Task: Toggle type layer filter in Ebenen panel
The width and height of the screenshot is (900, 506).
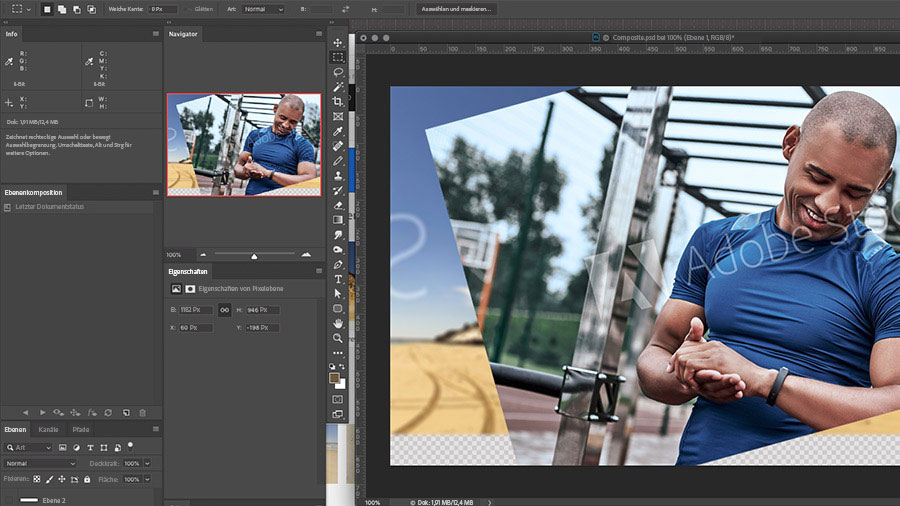Action: 90,447
